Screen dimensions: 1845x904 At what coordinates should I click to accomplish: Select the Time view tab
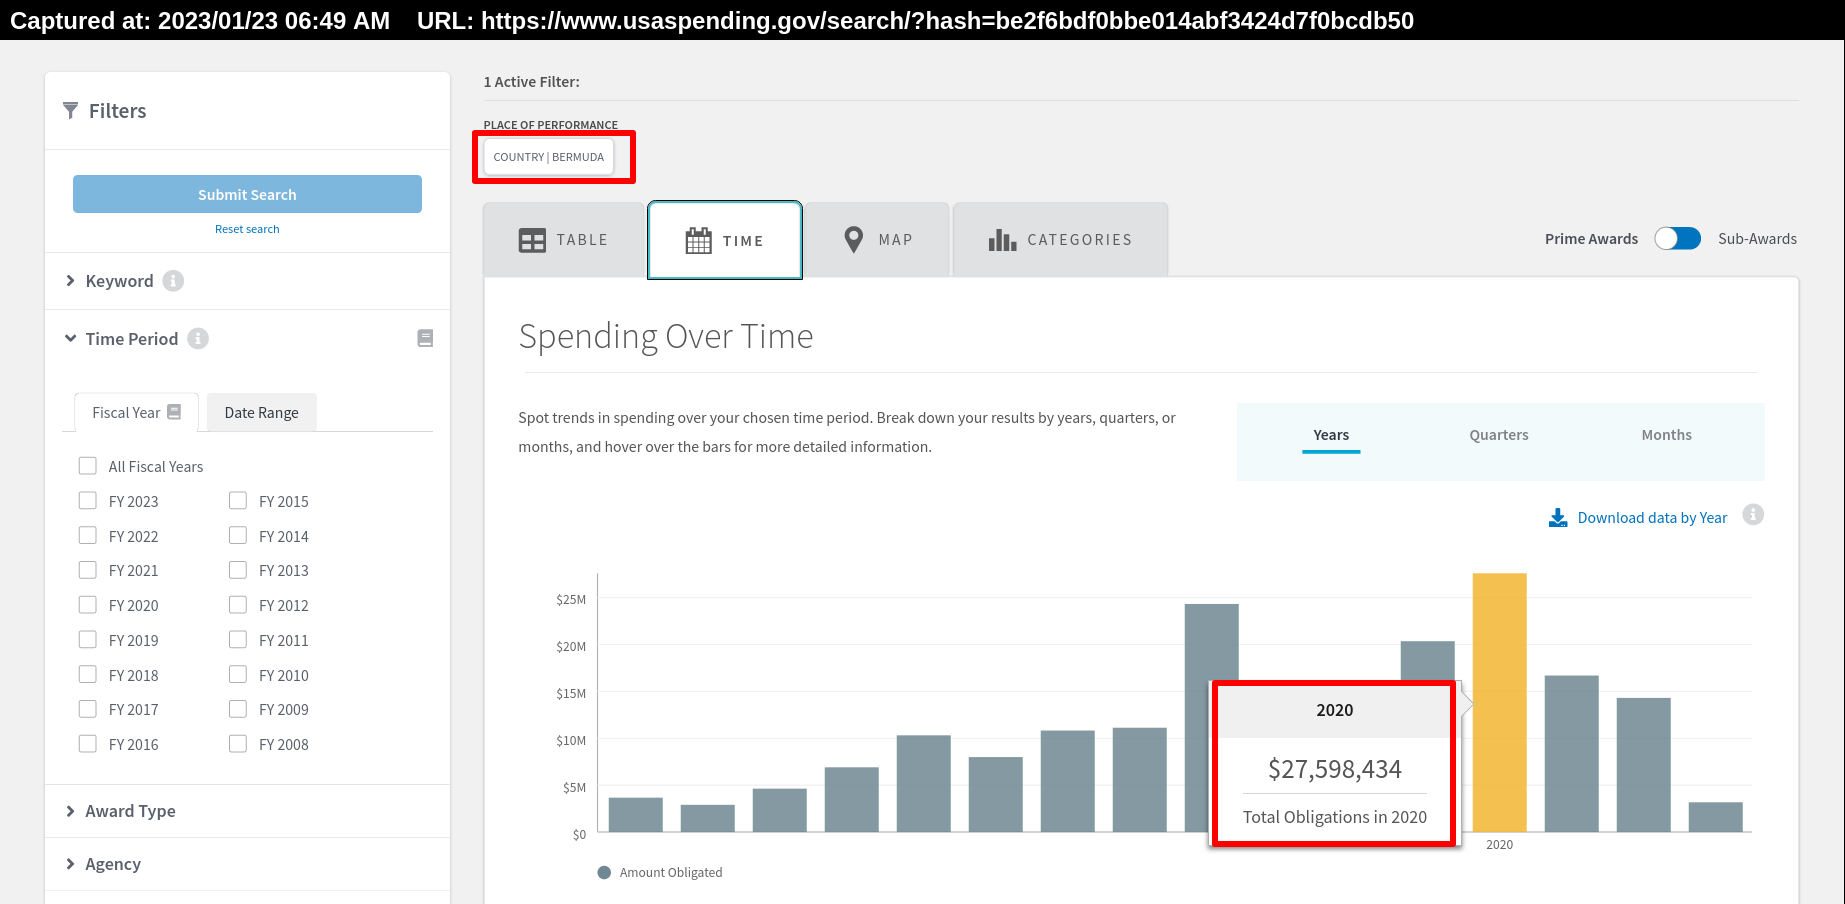tap(725, 240)
